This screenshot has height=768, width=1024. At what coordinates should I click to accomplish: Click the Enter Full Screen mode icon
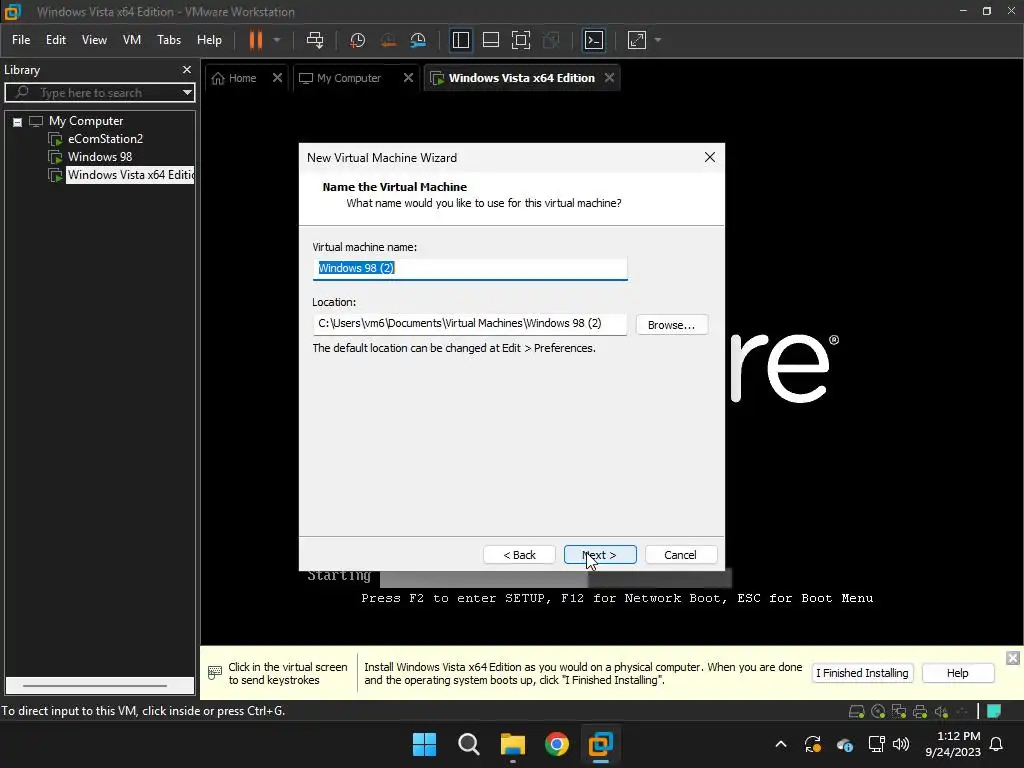click(x=520, y=40)
